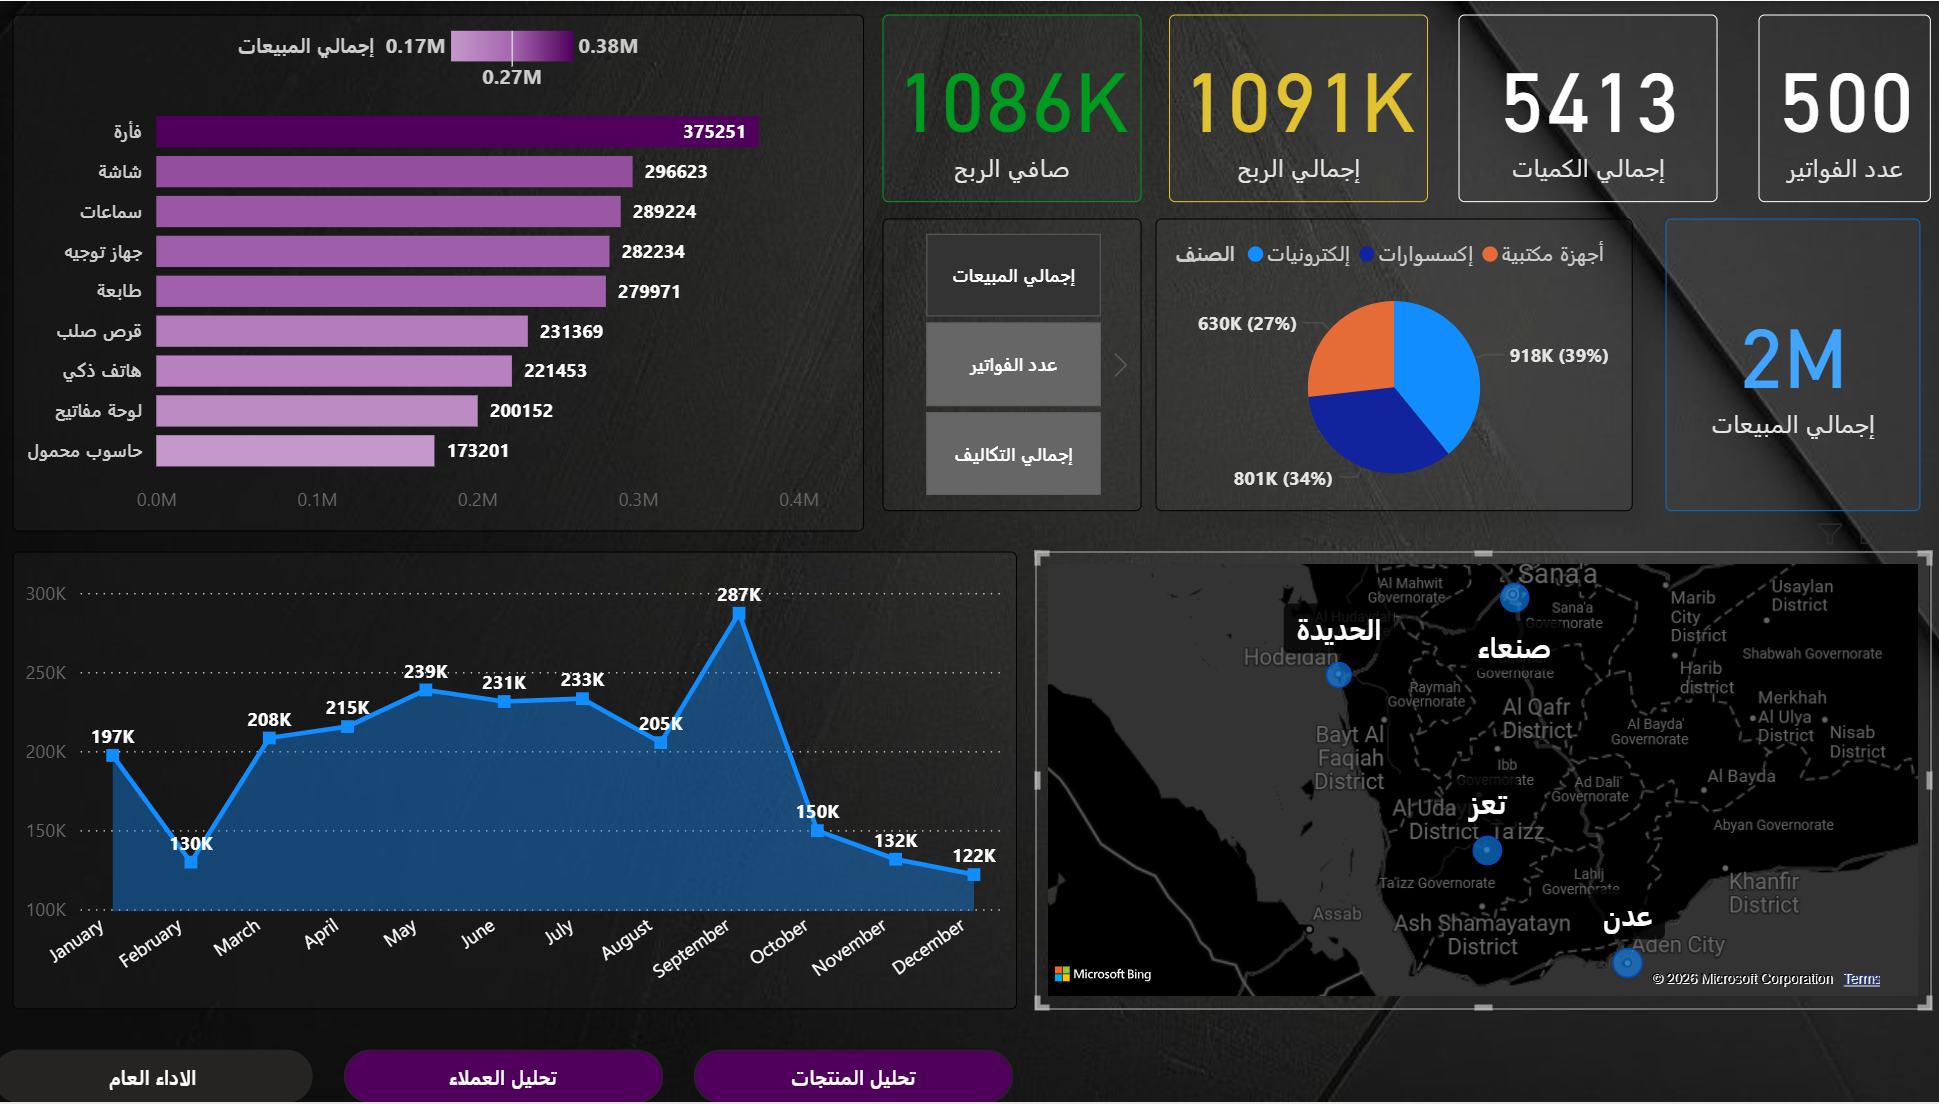Select the شاشة bar in the sales chart

394,171
